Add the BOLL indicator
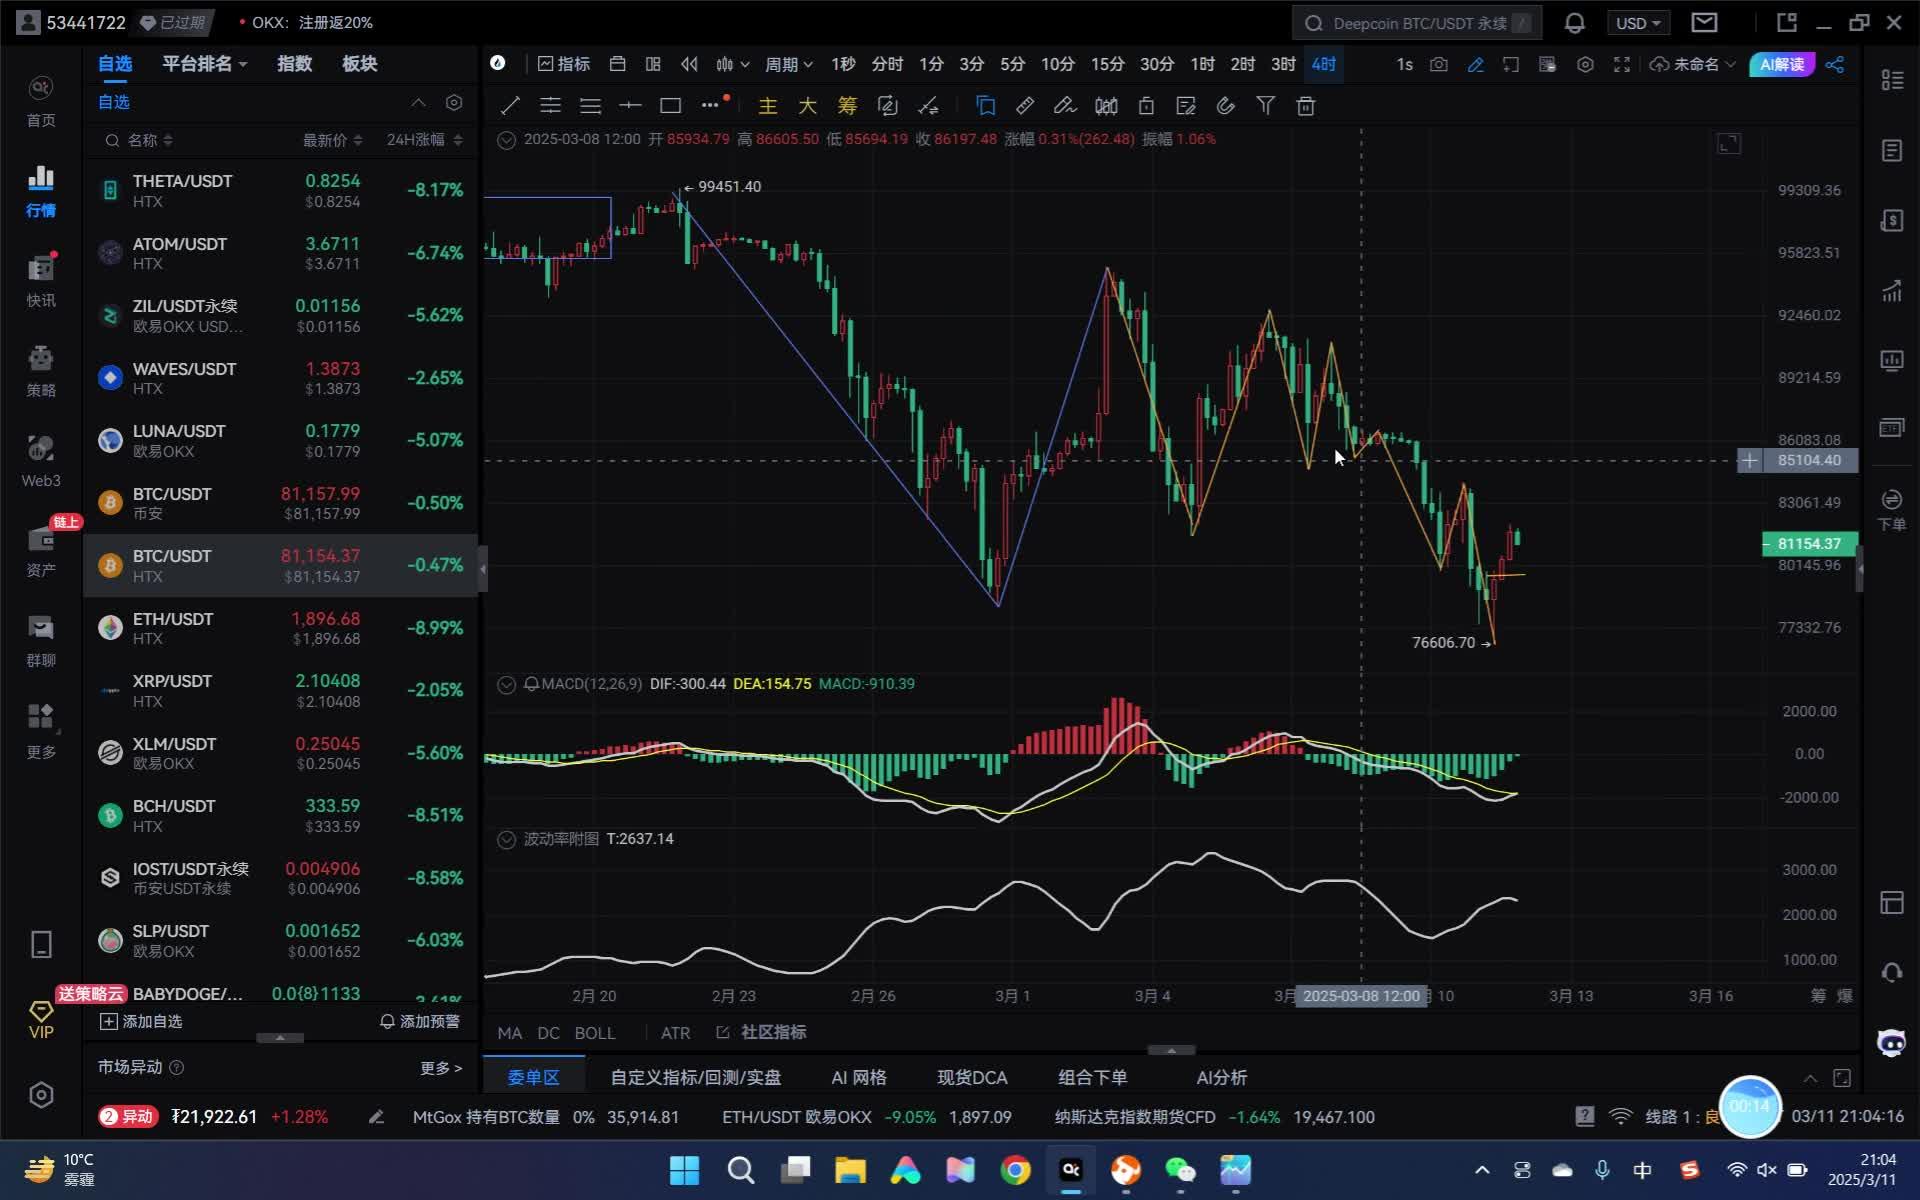Image resolution: width=1920 pixels, height=1200 pixels. coord(595,1033)
